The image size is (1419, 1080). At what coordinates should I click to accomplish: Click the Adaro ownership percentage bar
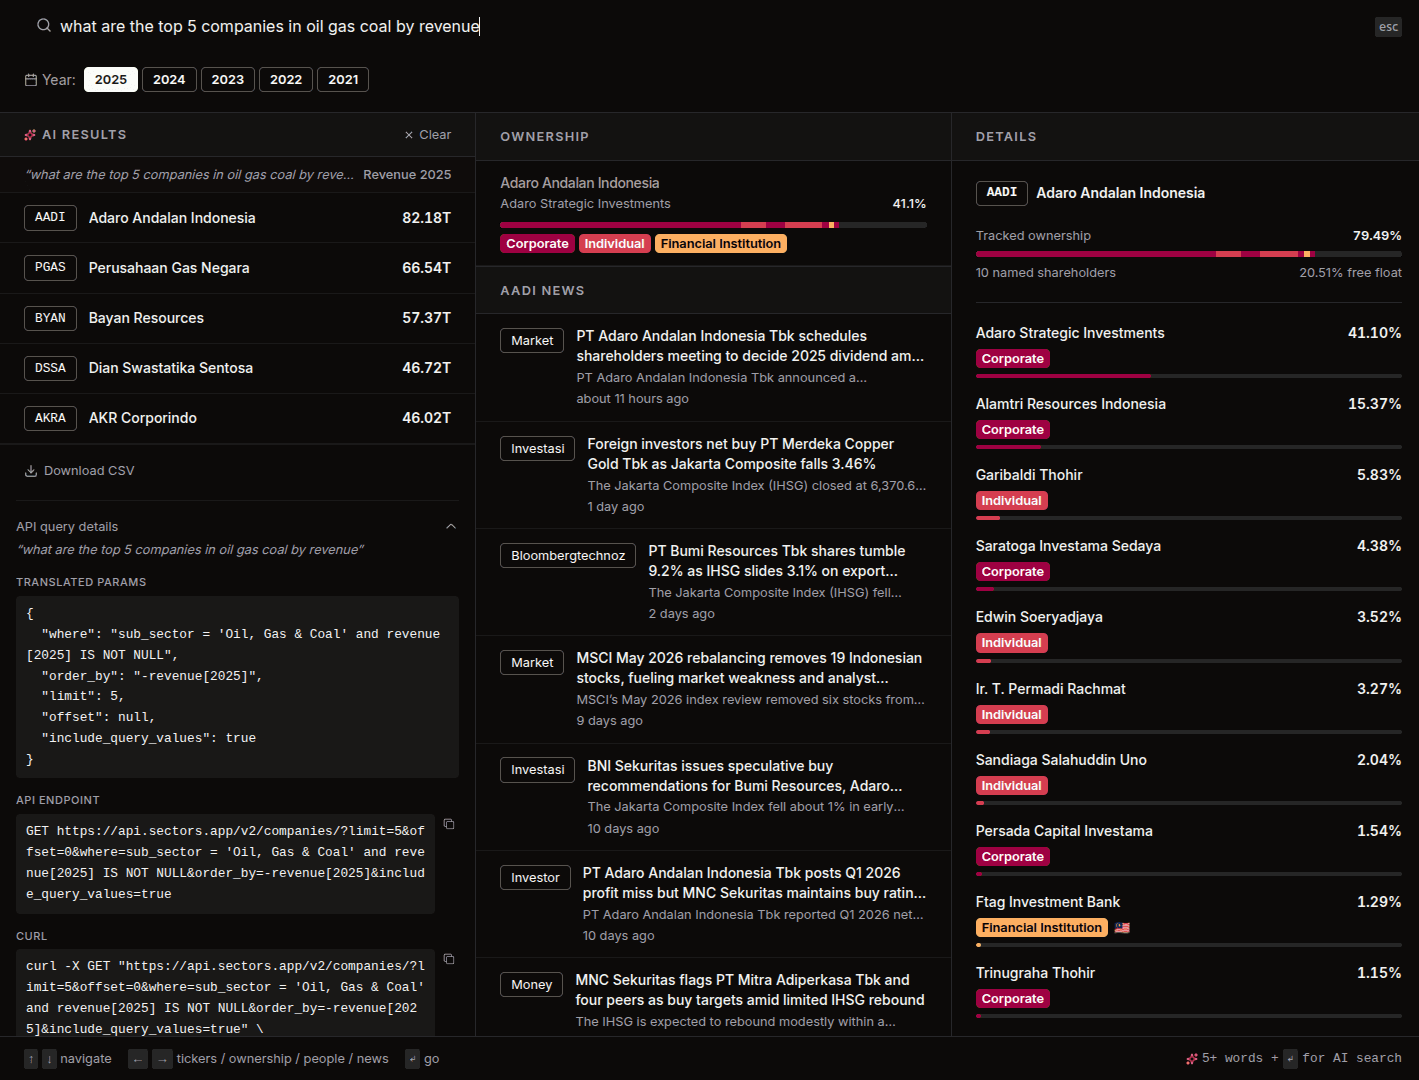[x=713, y=225]
